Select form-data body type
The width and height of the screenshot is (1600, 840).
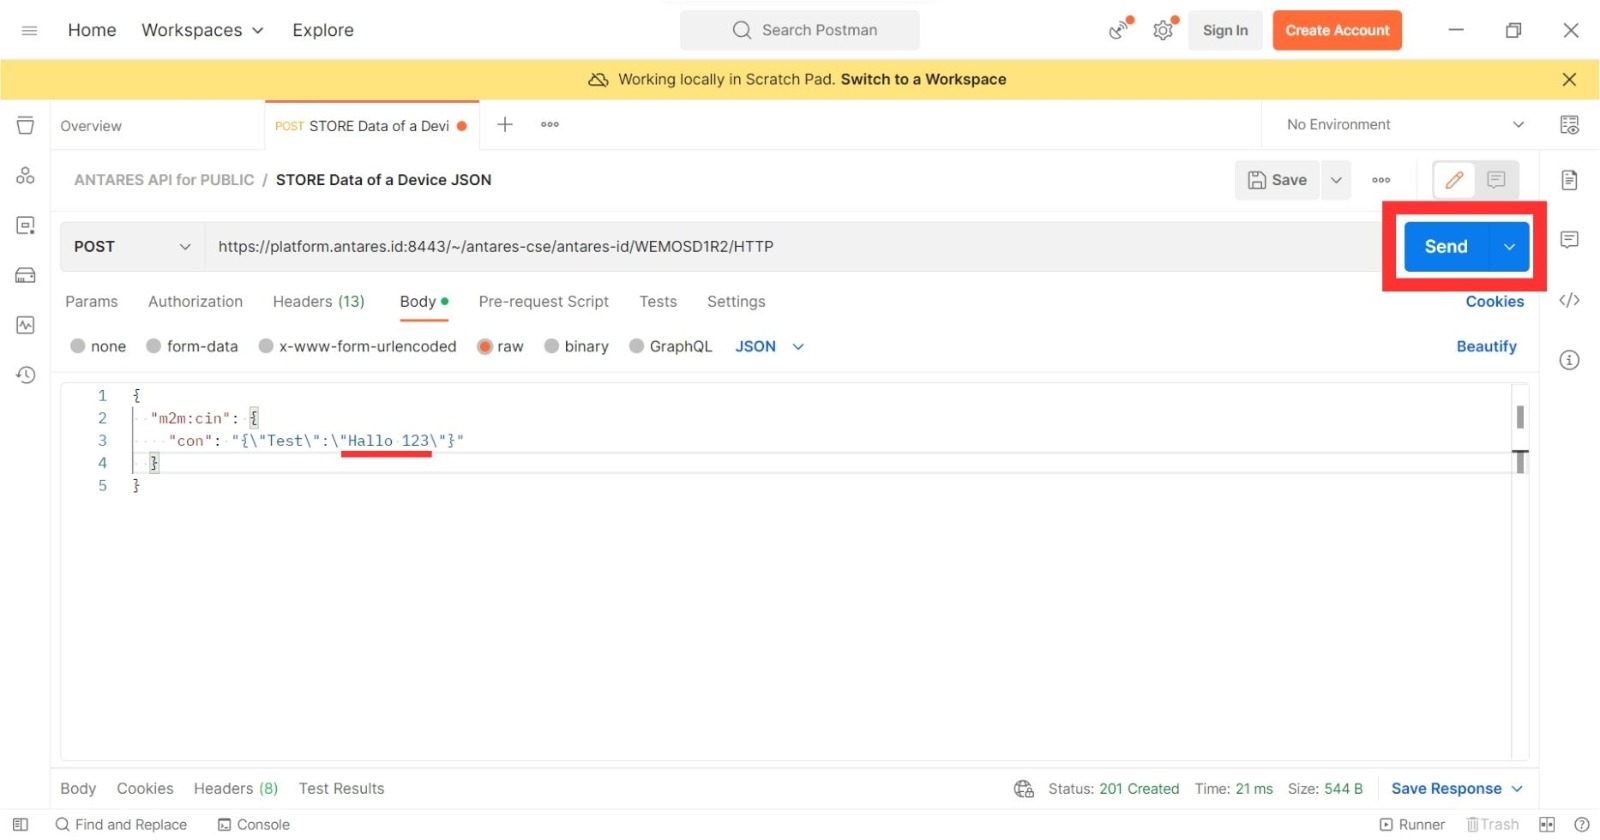[x=192, y=346]
